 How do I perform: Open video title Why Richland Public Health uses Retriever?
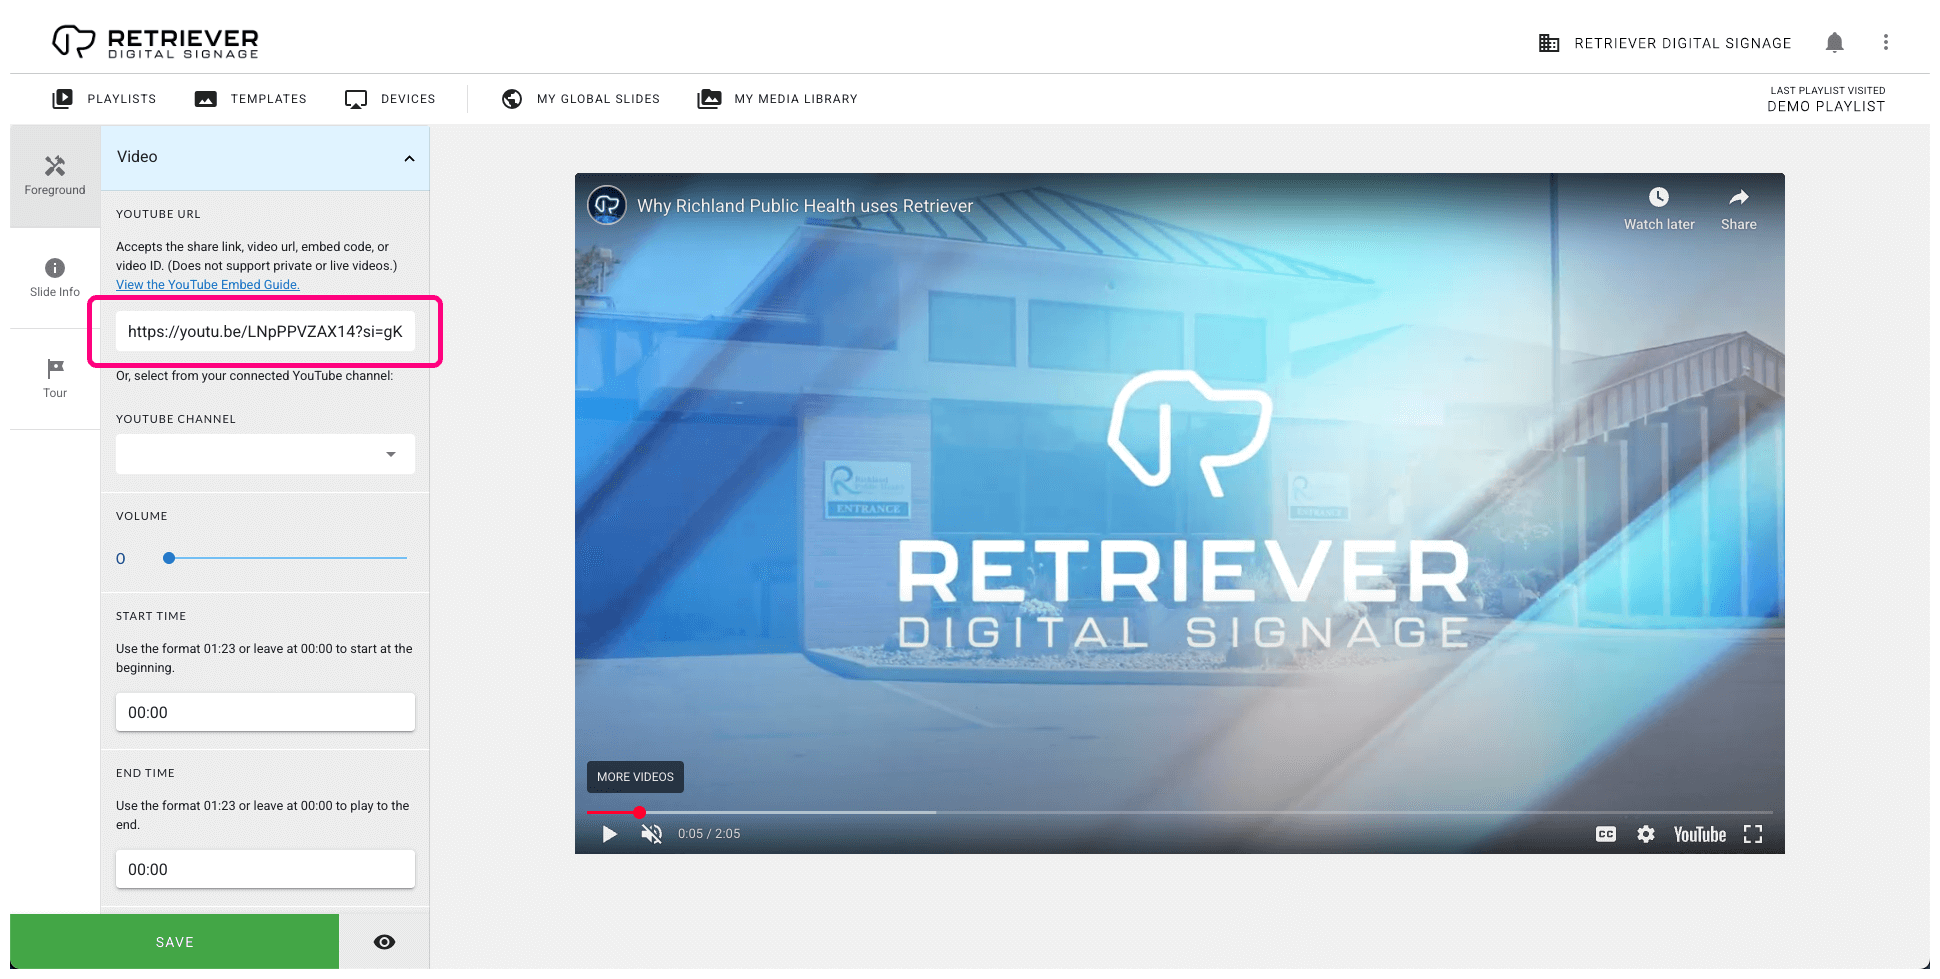[805, 206]
